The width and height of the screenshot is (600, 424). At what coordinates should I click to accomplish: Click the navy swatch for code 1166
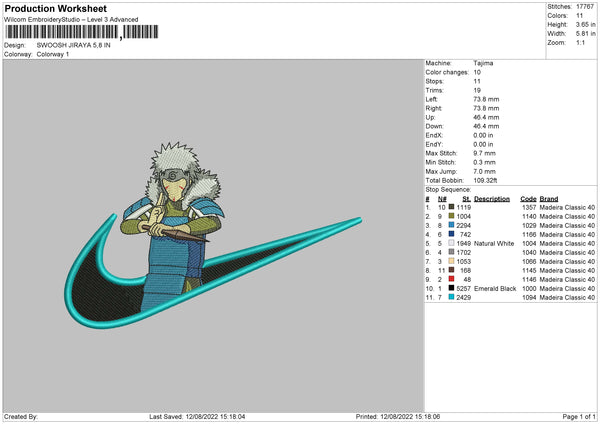451,234
